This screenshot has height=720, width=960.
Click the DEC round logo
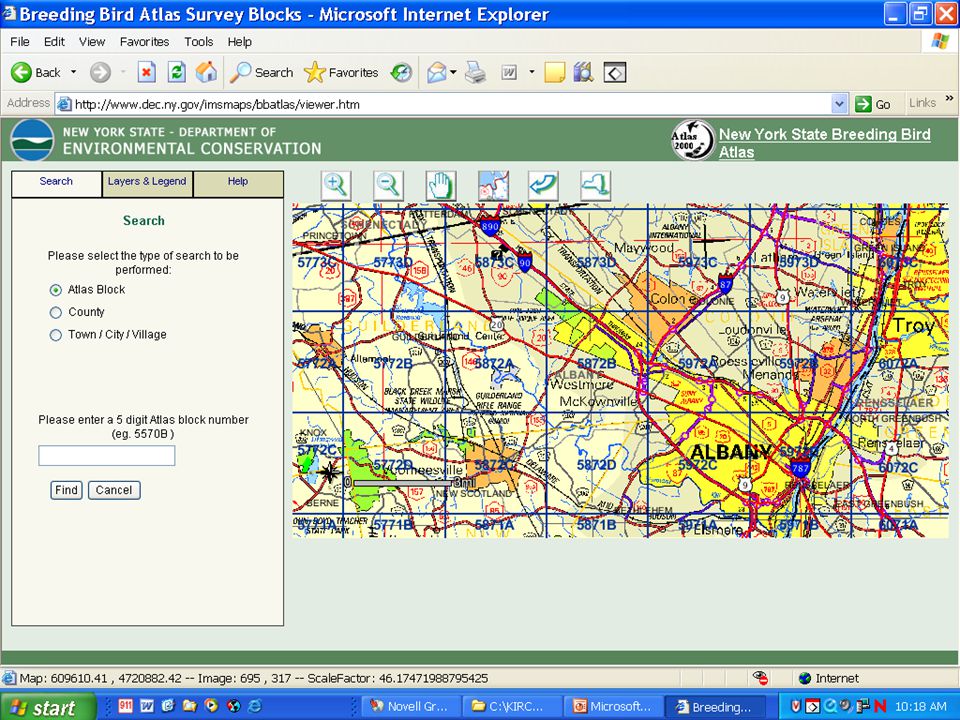point(32,140)
